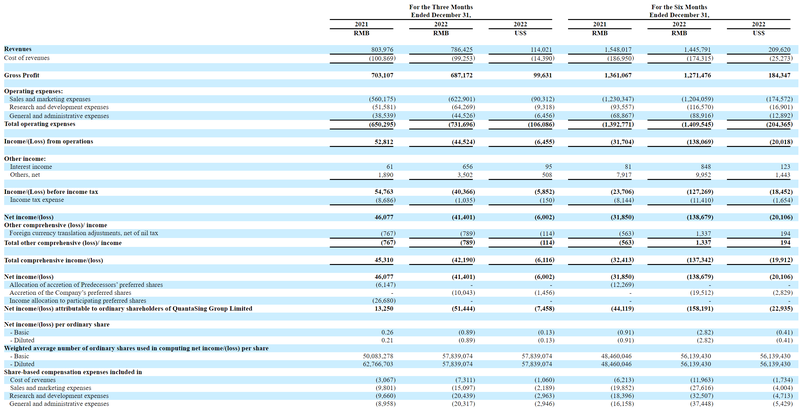Select the 'Others, net' row label
The image size is (800, 410).
25,175
